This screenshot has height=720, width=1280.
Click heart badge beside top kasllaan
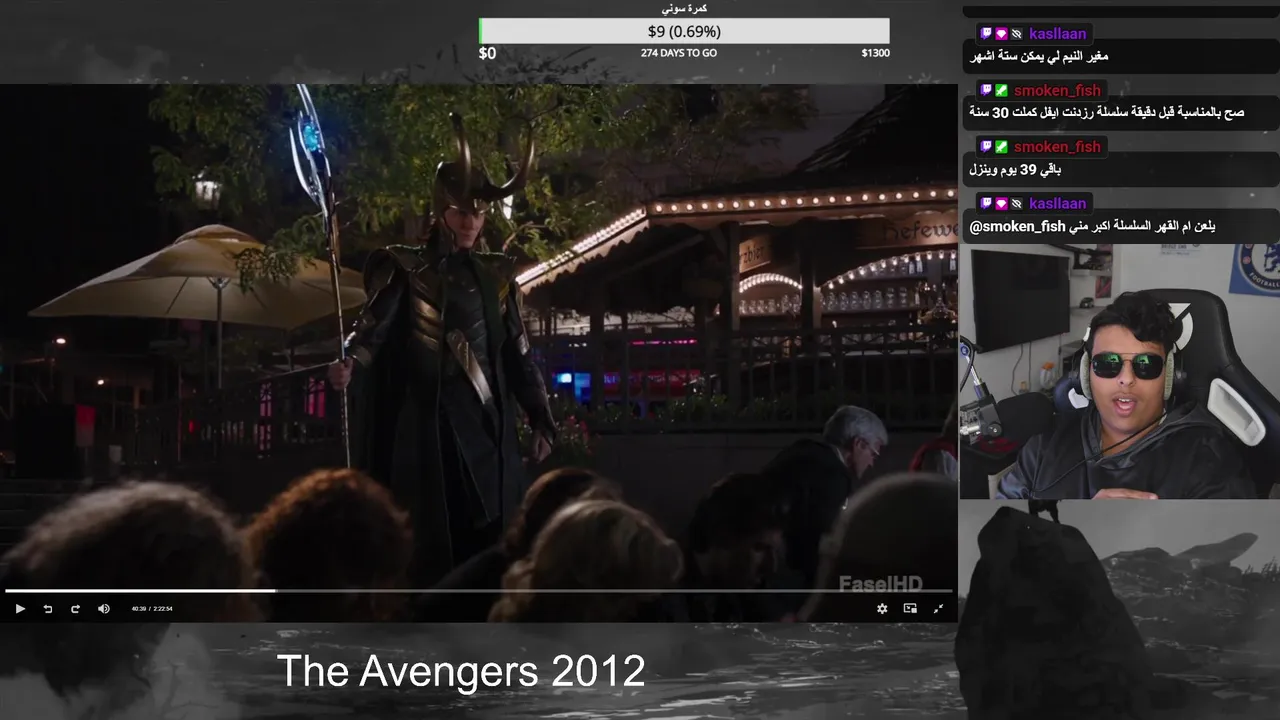[x=1001, y=34]
